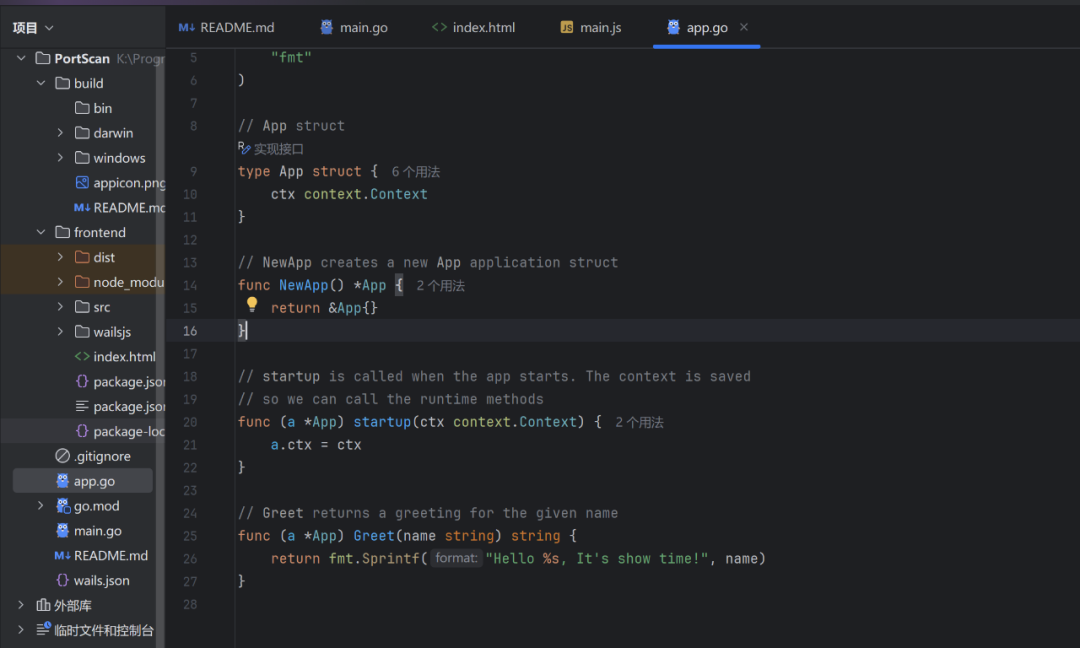
Task: Click the .gitignore ignore-file icon
Action: 63,456
